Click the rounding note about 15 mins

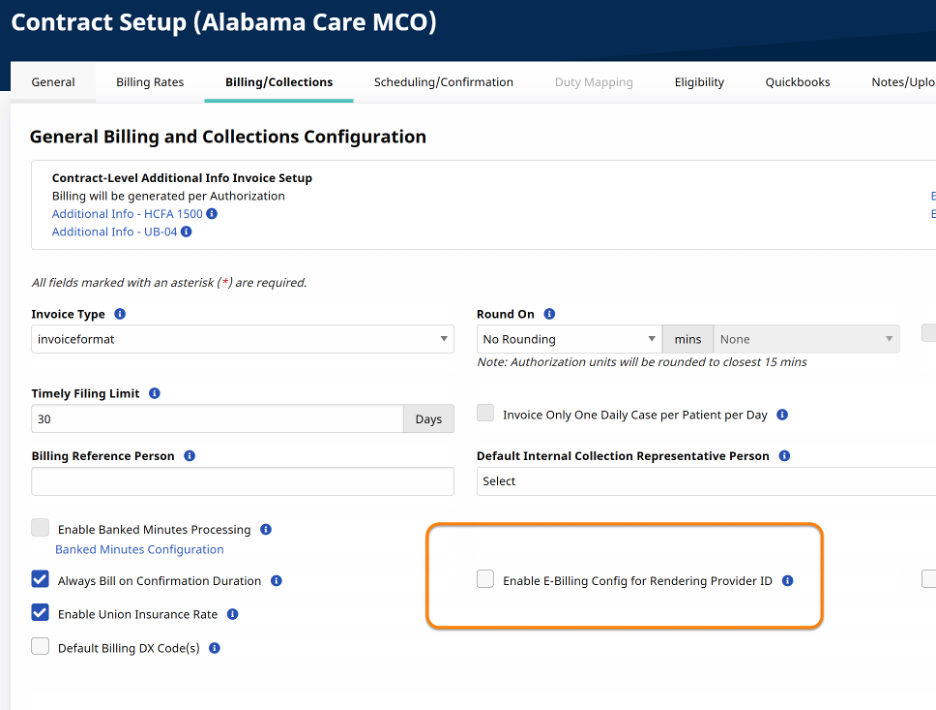pos(642,362)
